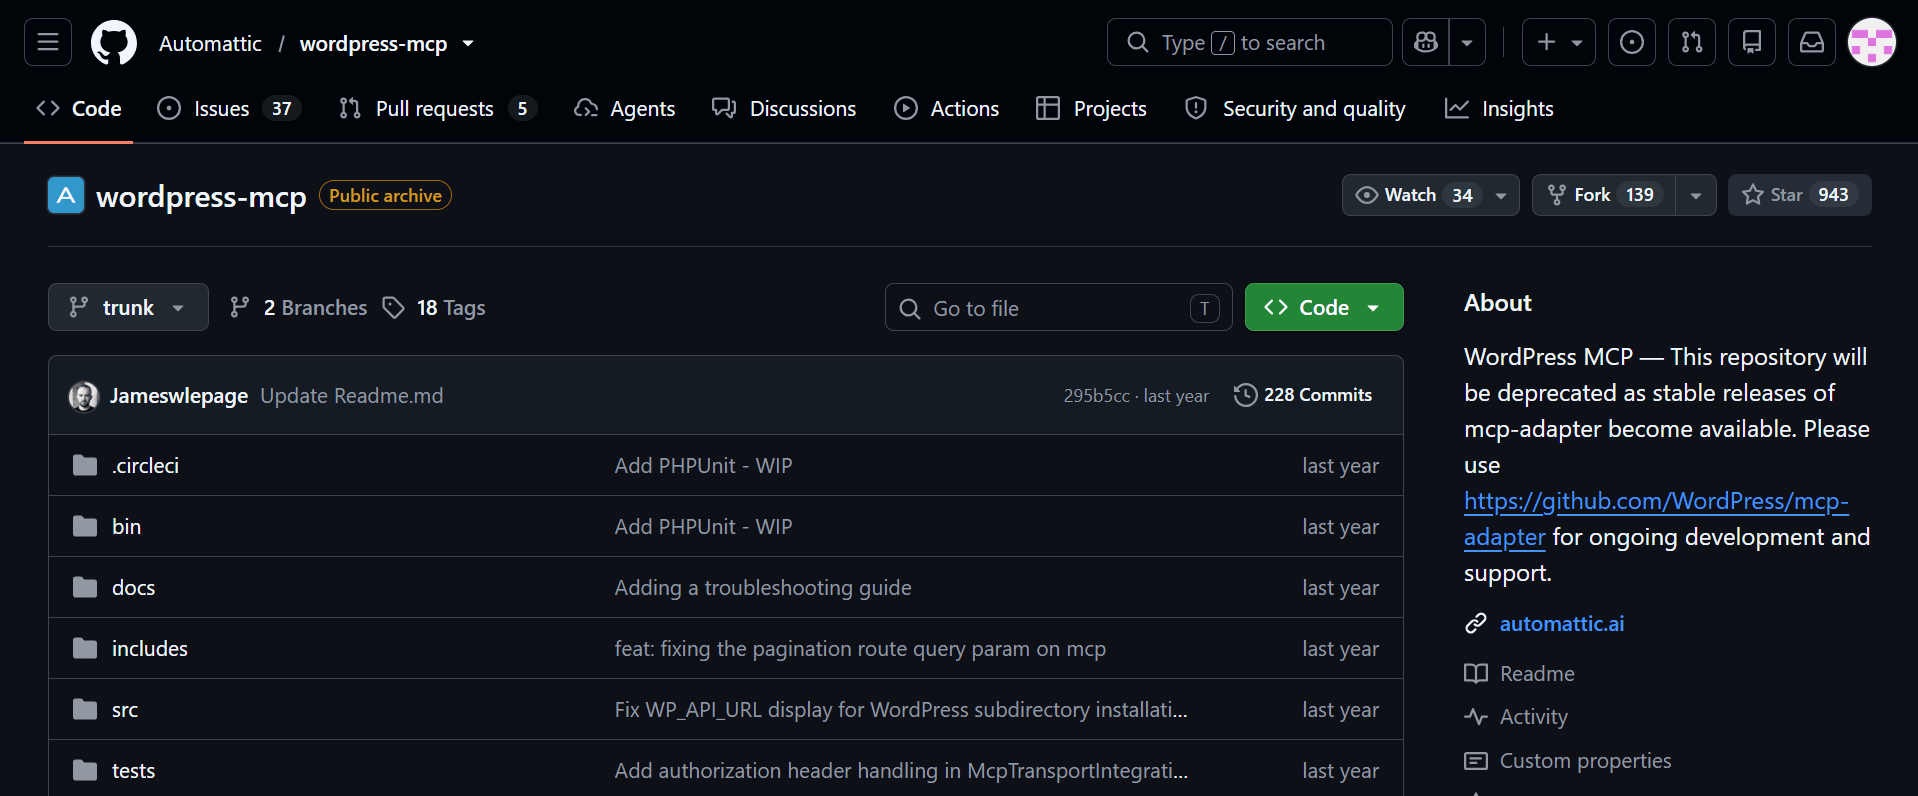This screenshot has height=796, width=1918.
Task: Open the hamburger navigation menu
Action: coord(48,42)
